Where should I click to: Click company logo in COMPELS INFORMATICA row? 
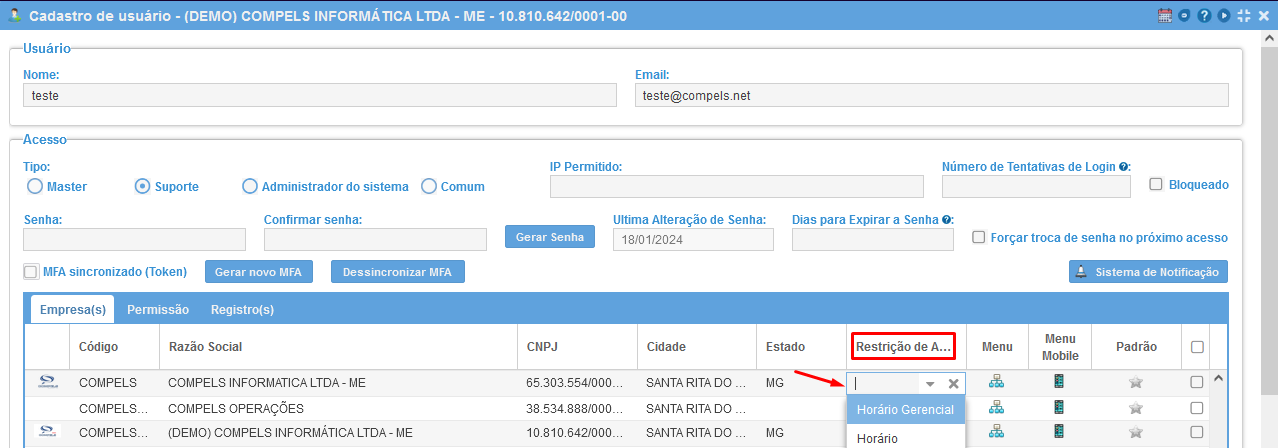(x=46, y=381)
